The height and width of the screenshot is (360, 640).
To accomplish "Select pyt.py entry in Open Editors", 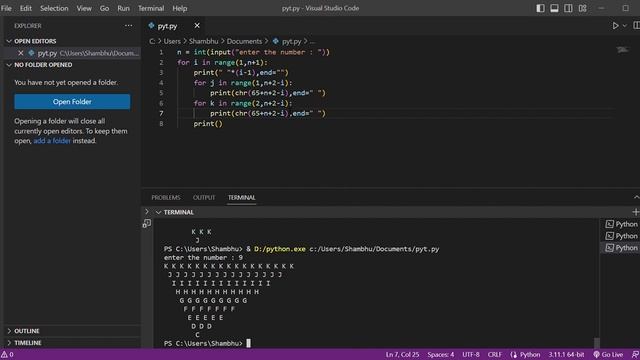I will pyautogui.click(x=72, y=53).
